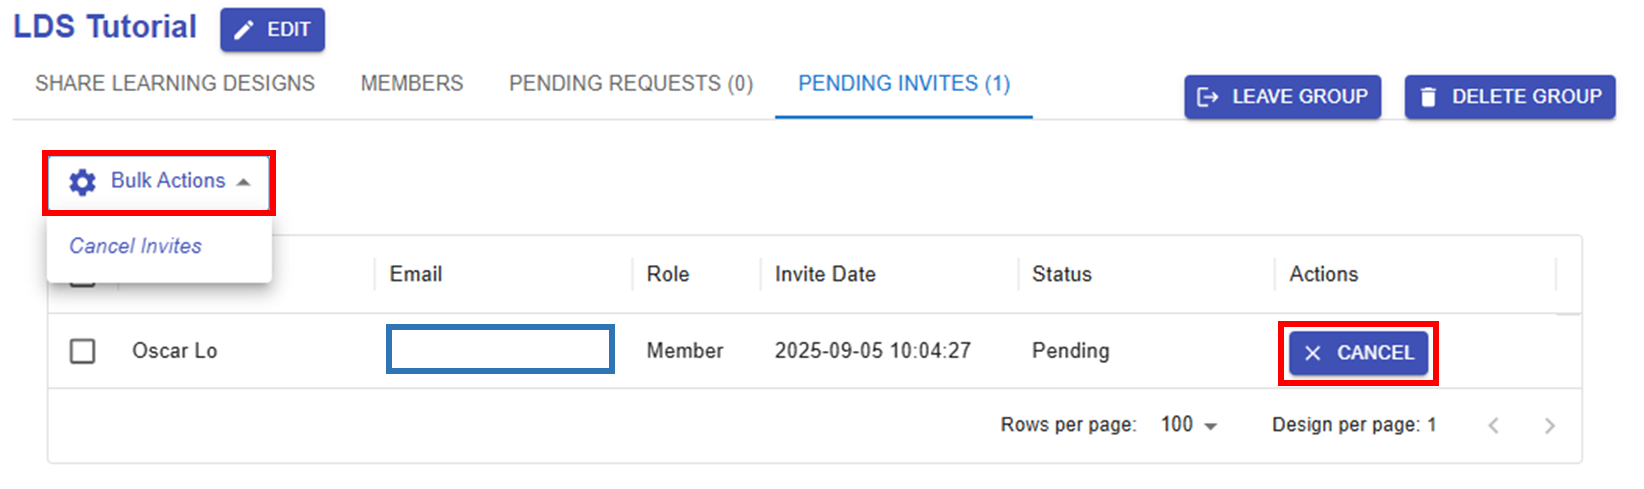Click the Invite Date column header
The image size is (1644, 489).
click(x=825, y=274)
